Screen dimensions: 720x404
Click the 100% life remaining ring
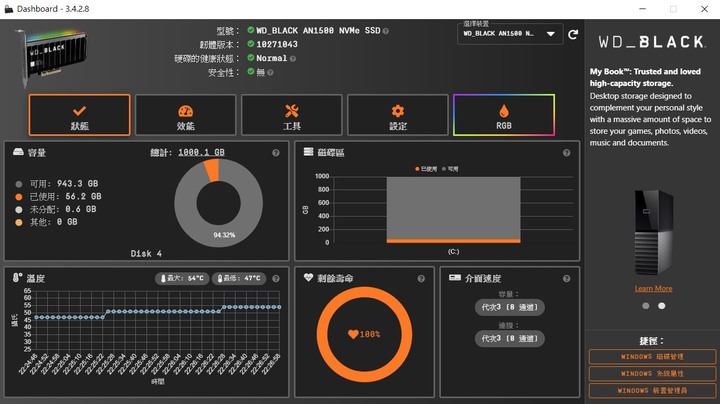[x=364, y=334]
